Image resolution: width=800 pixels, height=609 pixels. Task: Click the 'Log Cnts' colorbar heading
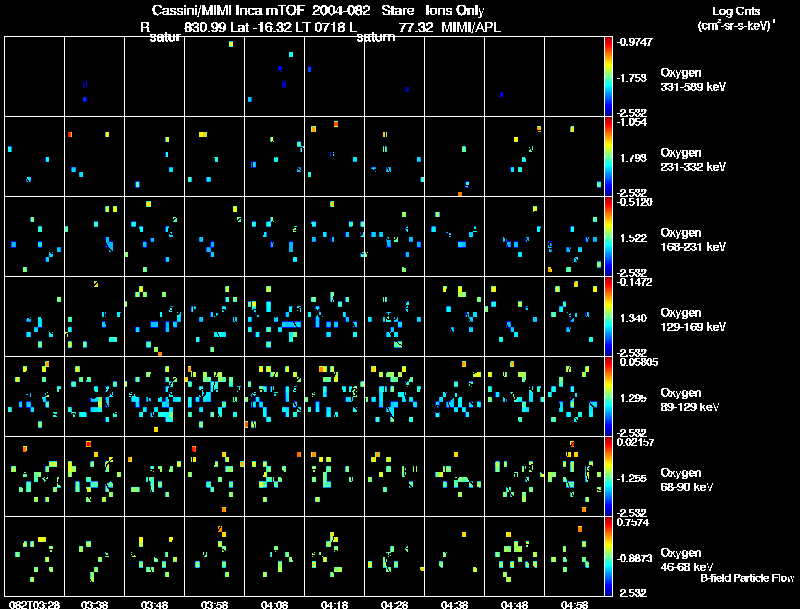[x=736, y=11]
